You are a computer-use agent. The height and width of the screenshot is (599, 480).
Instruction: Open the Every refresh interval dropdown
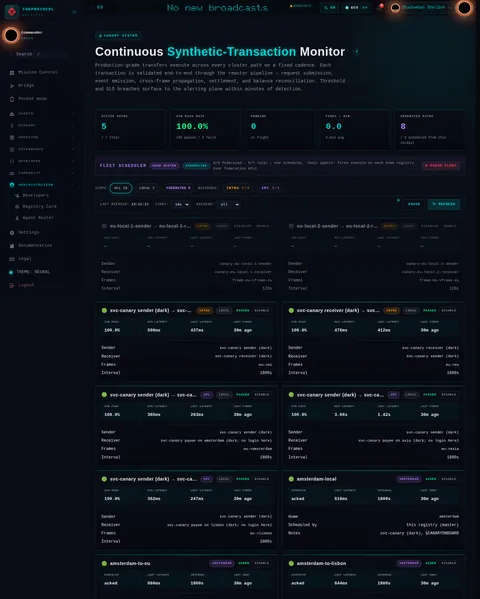(x=182, y=204)
